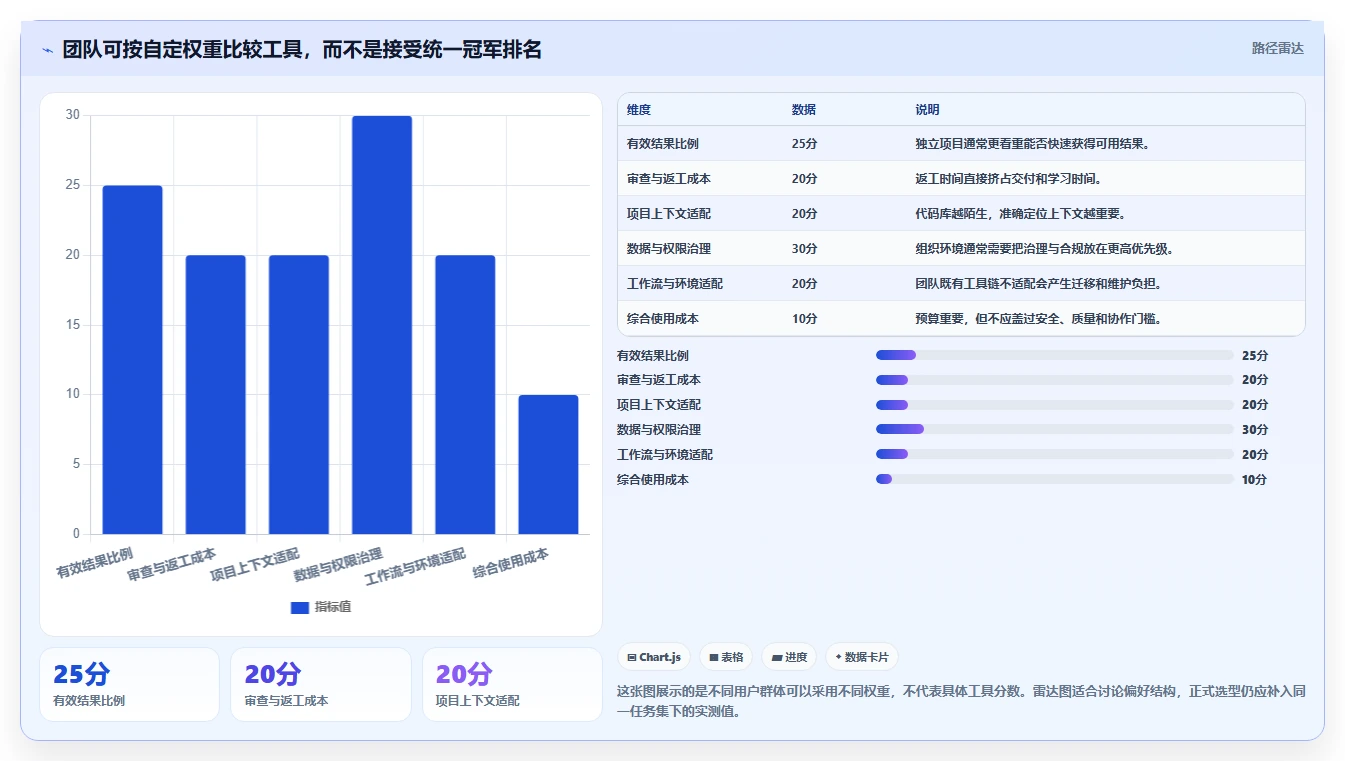Click the 进度 tag chip
This screenshot has width=1345, height=761.
point(789,657)
